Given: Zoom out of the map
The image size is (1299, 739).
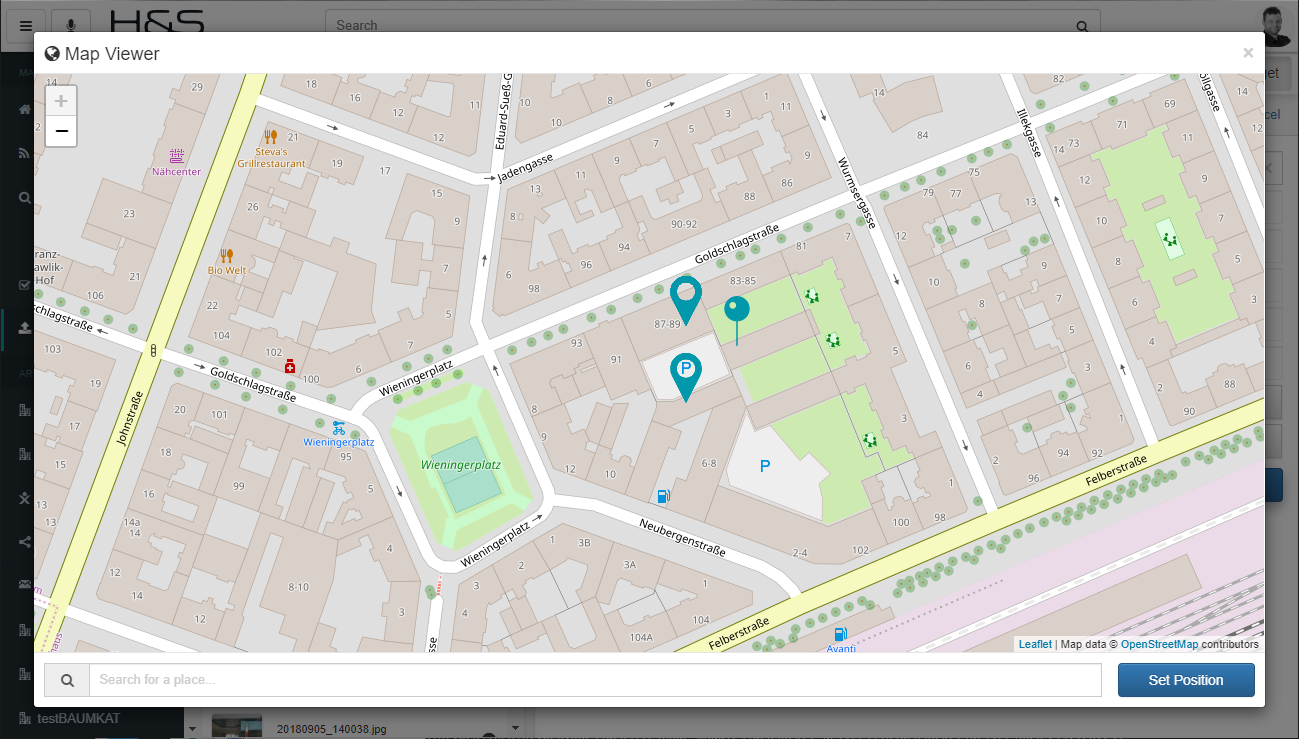Looking at the screenshot, I should coord(61,131).
